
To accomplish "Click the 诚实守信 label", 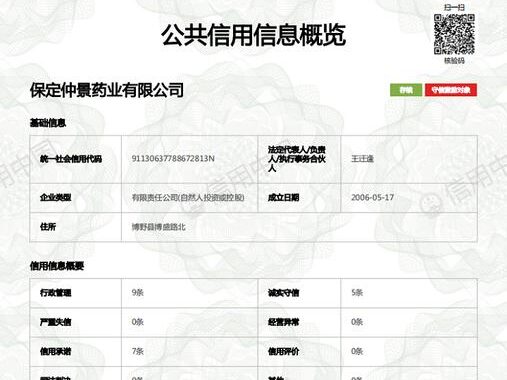I will [x=283, y=293].
